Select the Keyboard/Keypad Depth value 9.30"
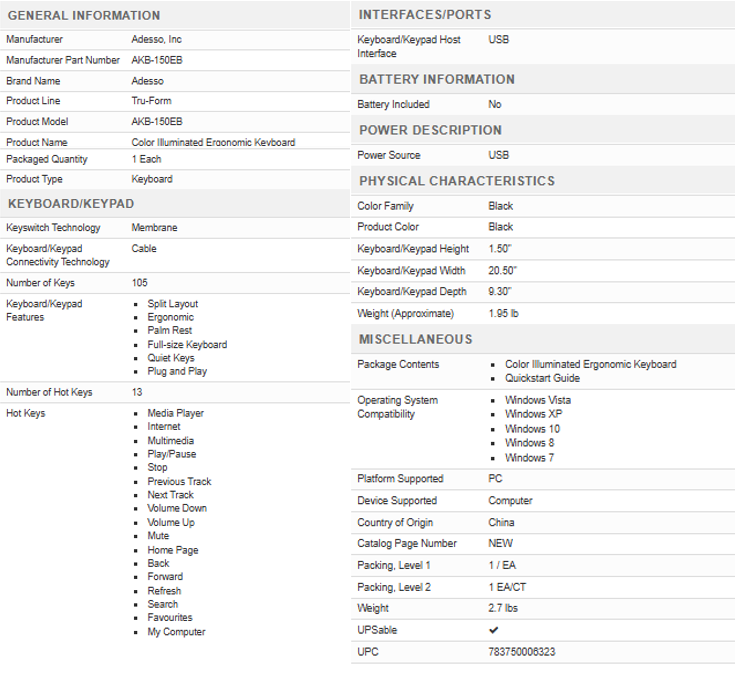The image size is (736, 675). (x=499, y=291)
